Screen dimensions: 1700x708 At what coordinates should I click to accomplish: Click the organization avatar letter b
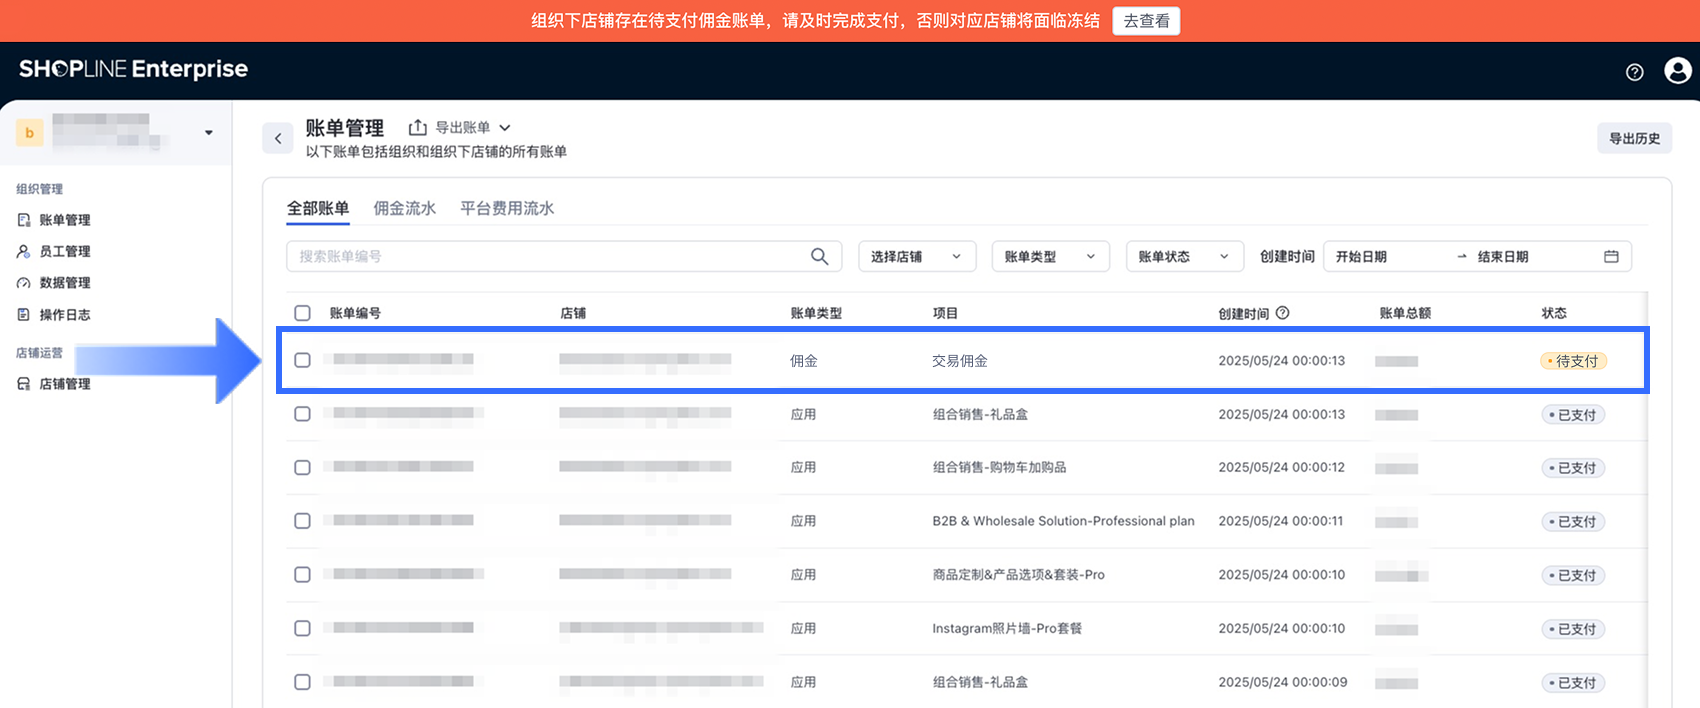pos(30,132)
